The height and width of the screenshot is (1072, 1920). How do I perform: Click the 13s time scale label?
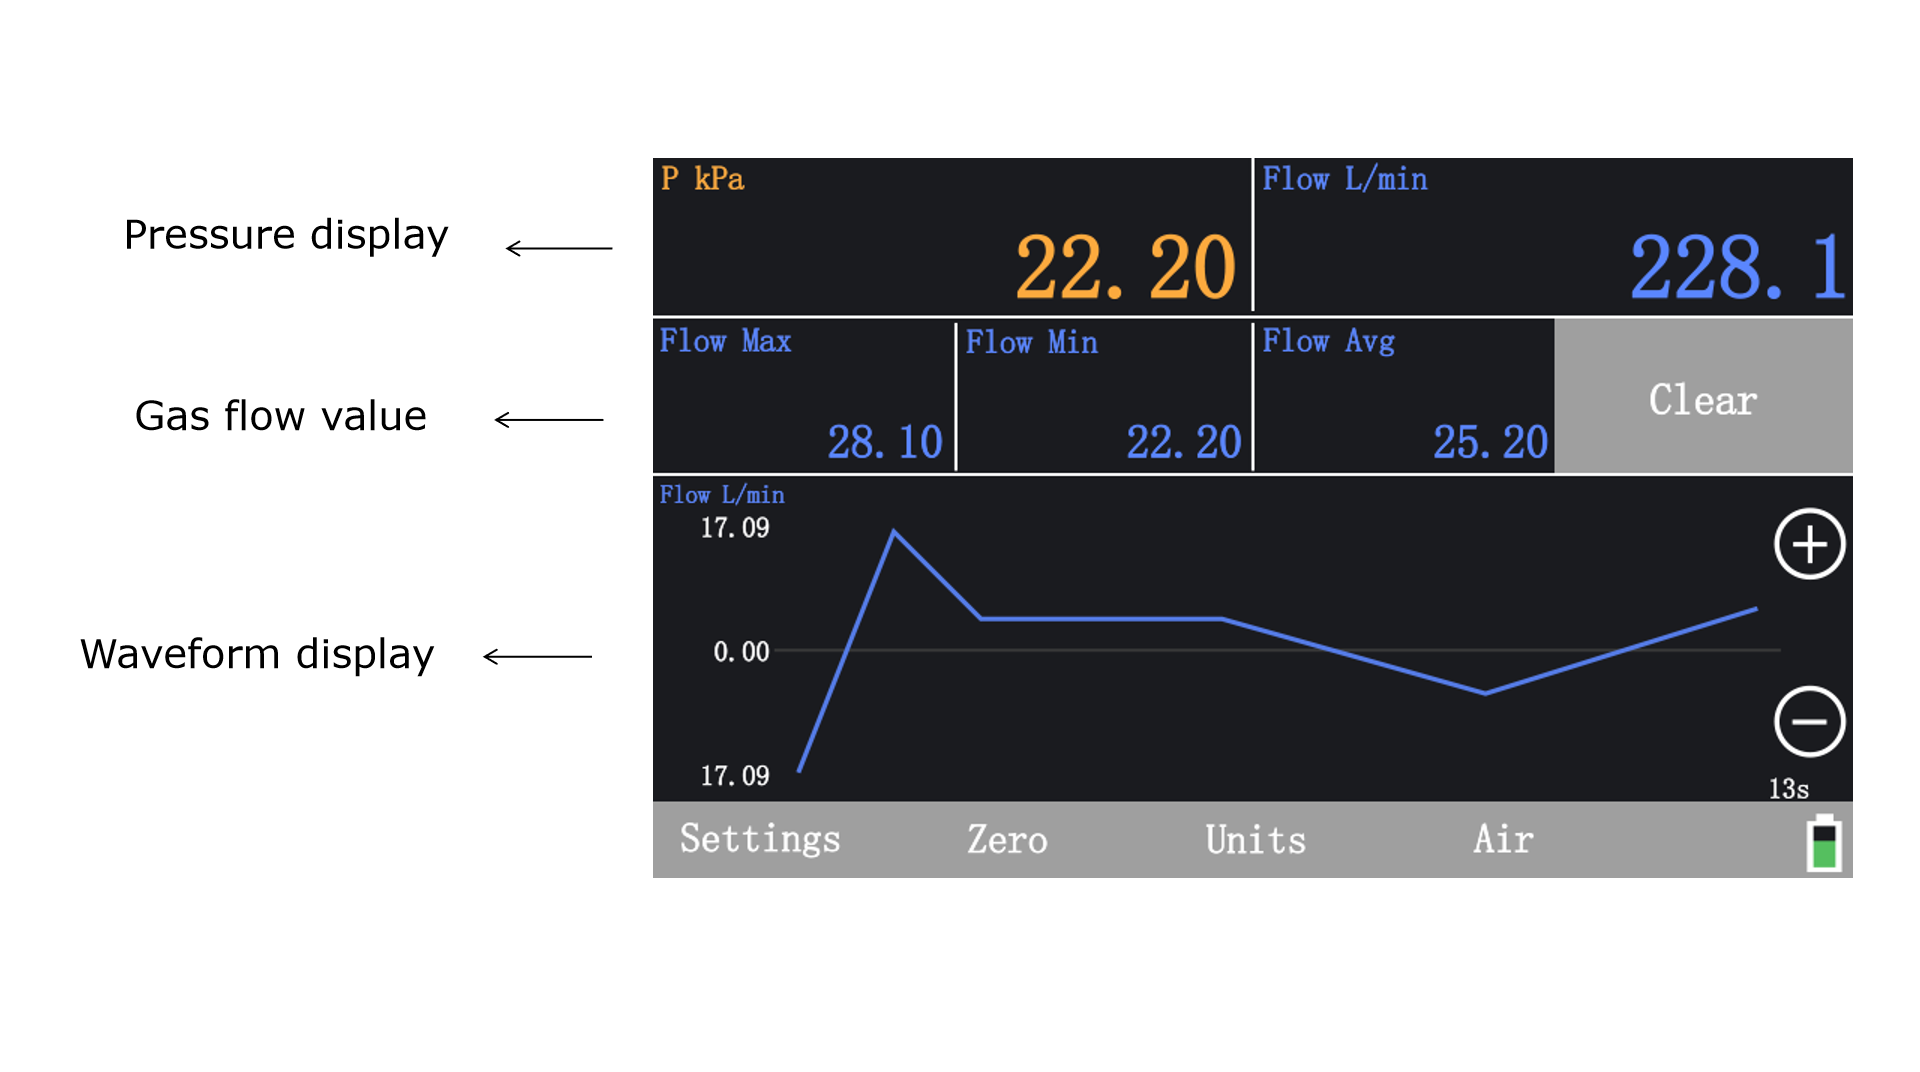[x=1788, y=789]
